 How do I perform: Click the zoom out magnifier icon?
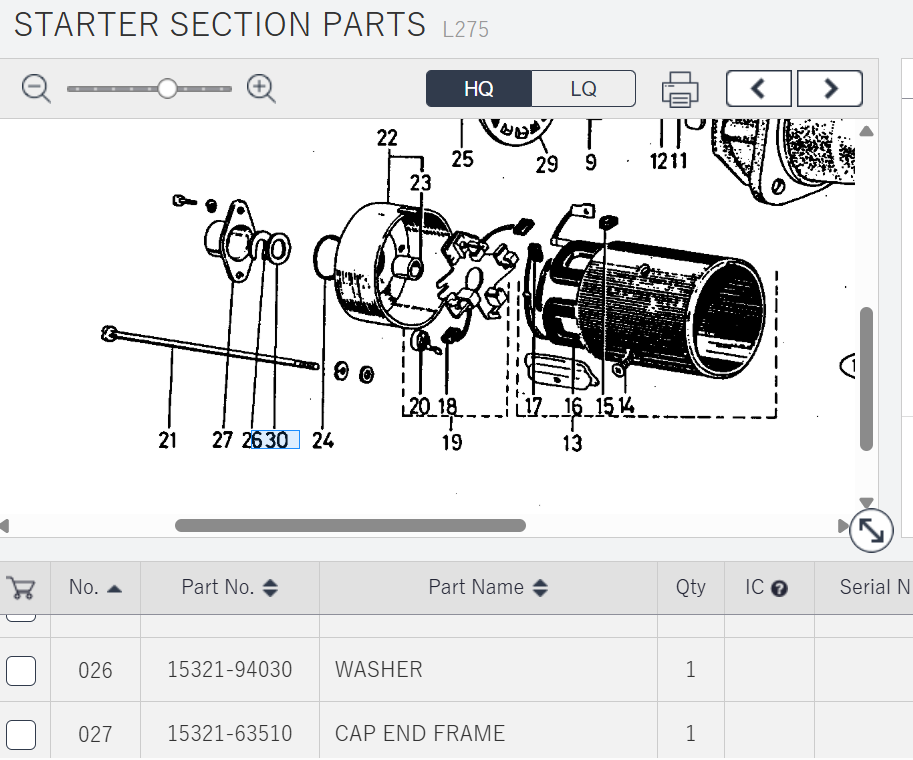tap(36, 89)
